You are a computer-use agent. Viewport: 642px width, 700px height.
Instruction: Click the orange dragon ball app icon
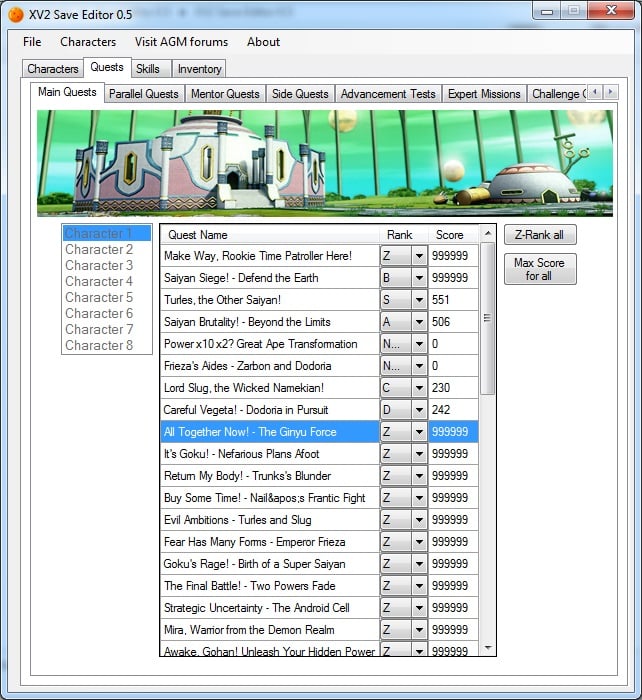tap(16, 15)
